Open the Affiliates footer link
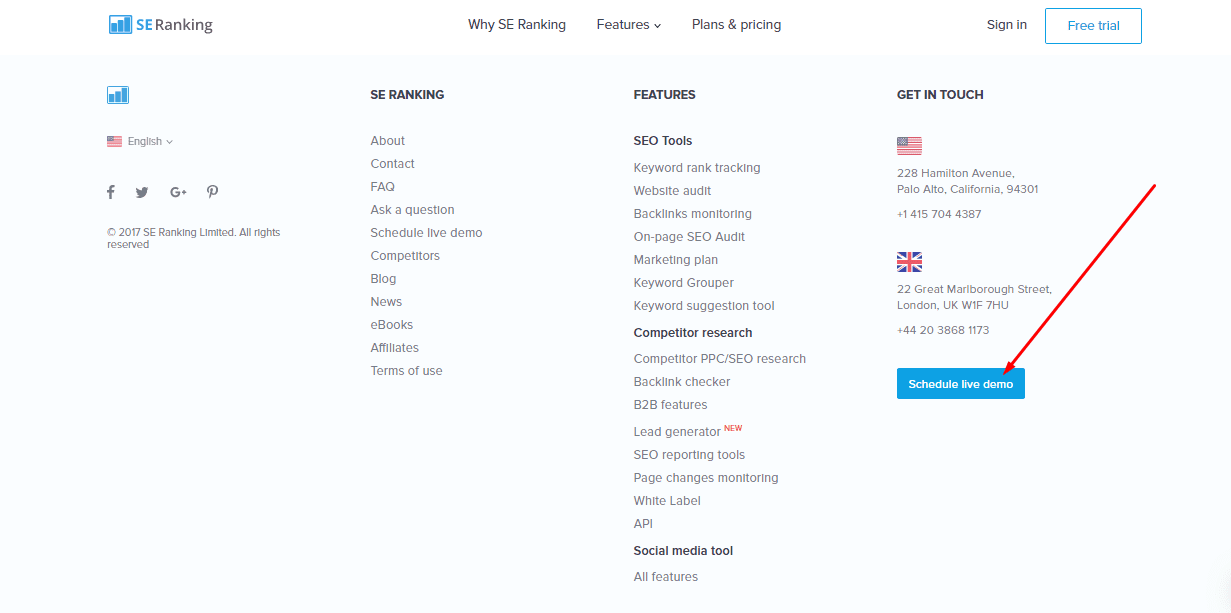The width and height of the screenshot is (1231, 613). (x=395, y=348)
